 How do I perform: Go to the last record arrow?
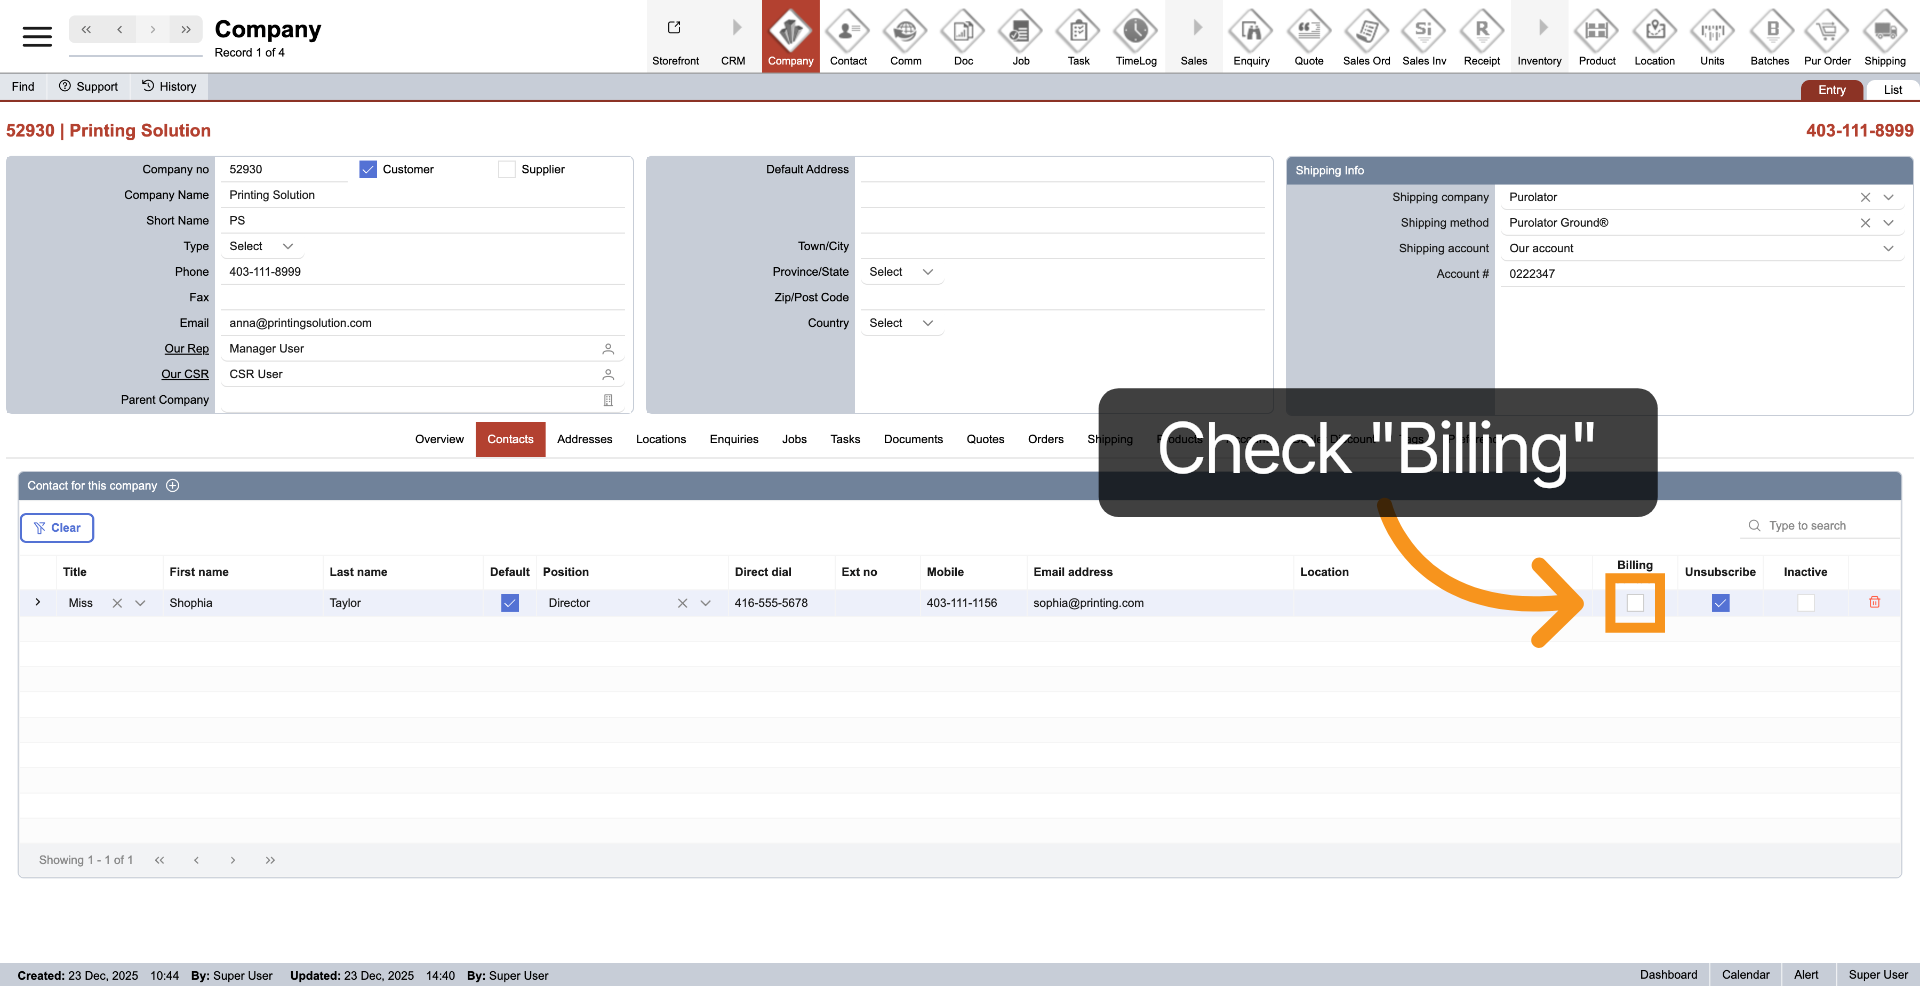tap(186, 30)
